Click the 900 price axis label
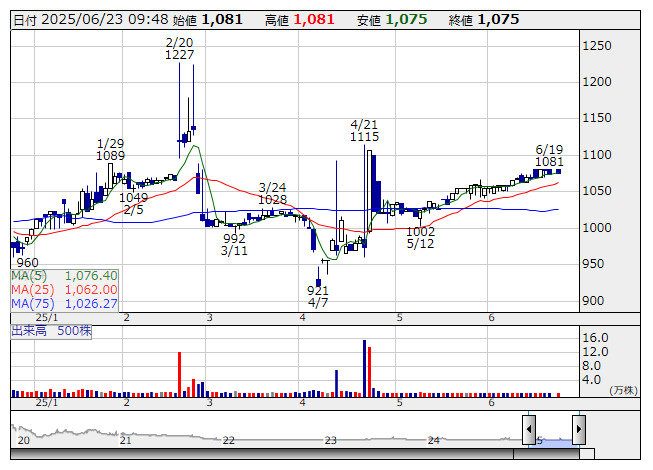Viewport: 653px width, 470px height. (593, 300)
